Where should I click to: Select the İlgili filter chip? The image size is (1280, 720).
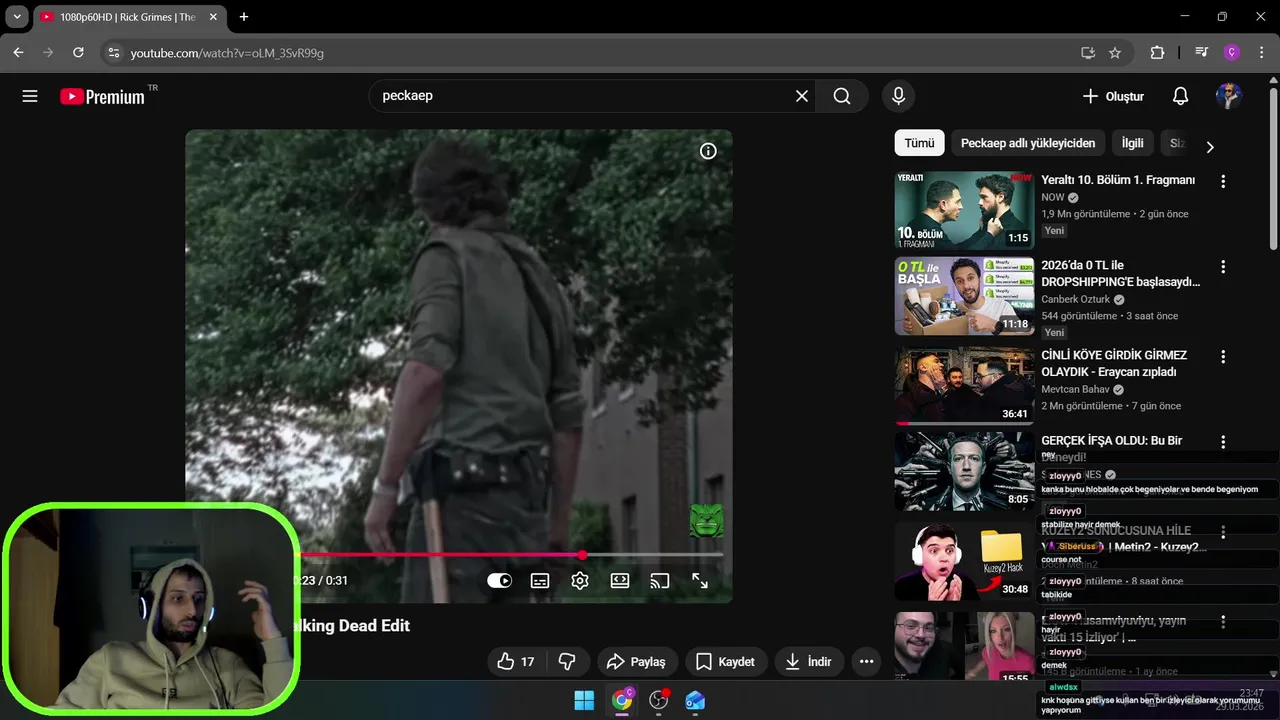point(1132,143)
